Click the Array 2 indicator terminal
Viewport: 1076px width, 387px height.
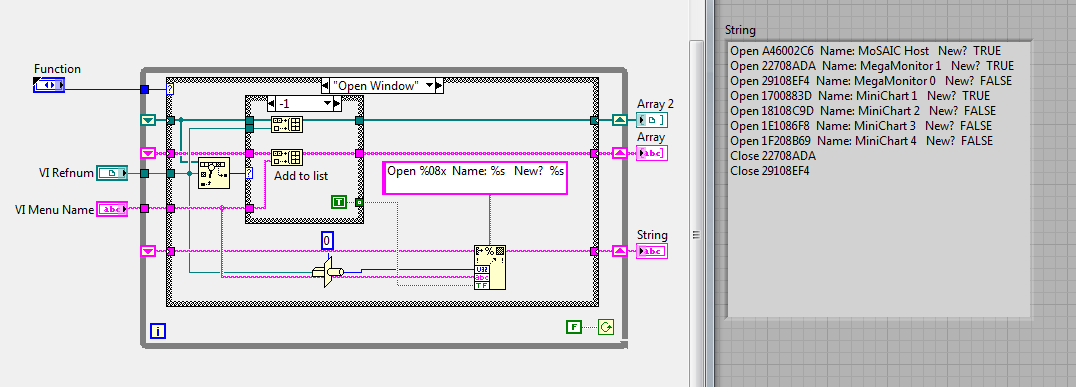pyautogui.click(x=652, y=121)
